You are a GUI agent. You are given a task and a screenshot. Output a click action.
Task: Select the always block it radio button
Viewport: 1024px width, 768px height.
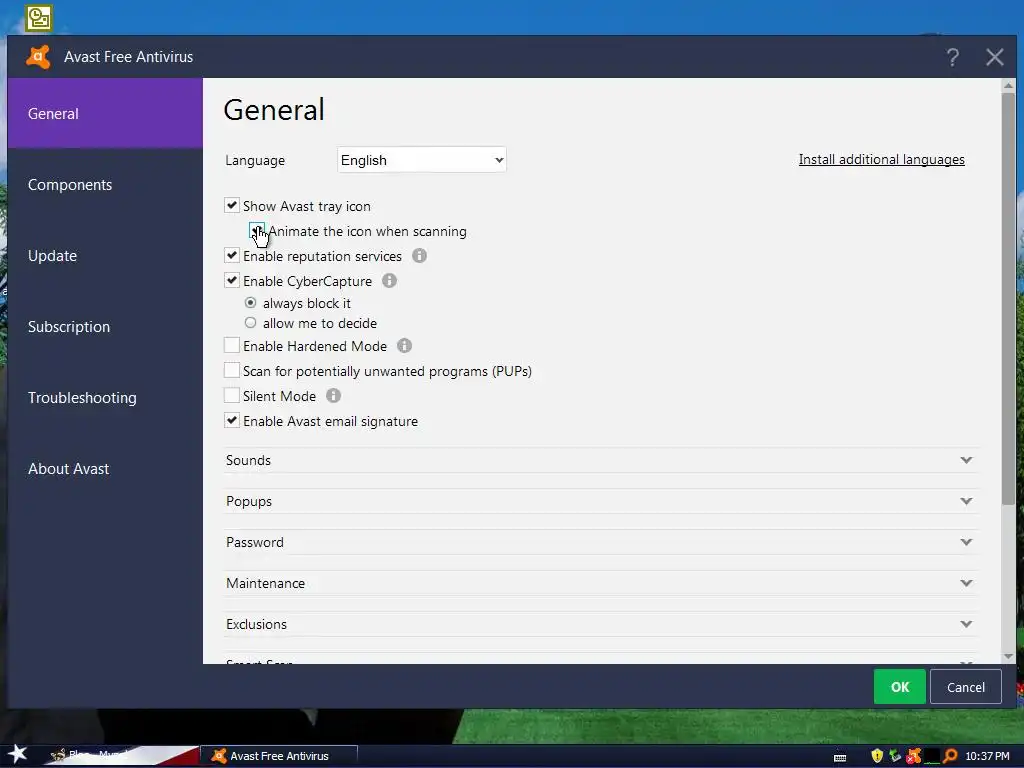click(x=250, y=303)
